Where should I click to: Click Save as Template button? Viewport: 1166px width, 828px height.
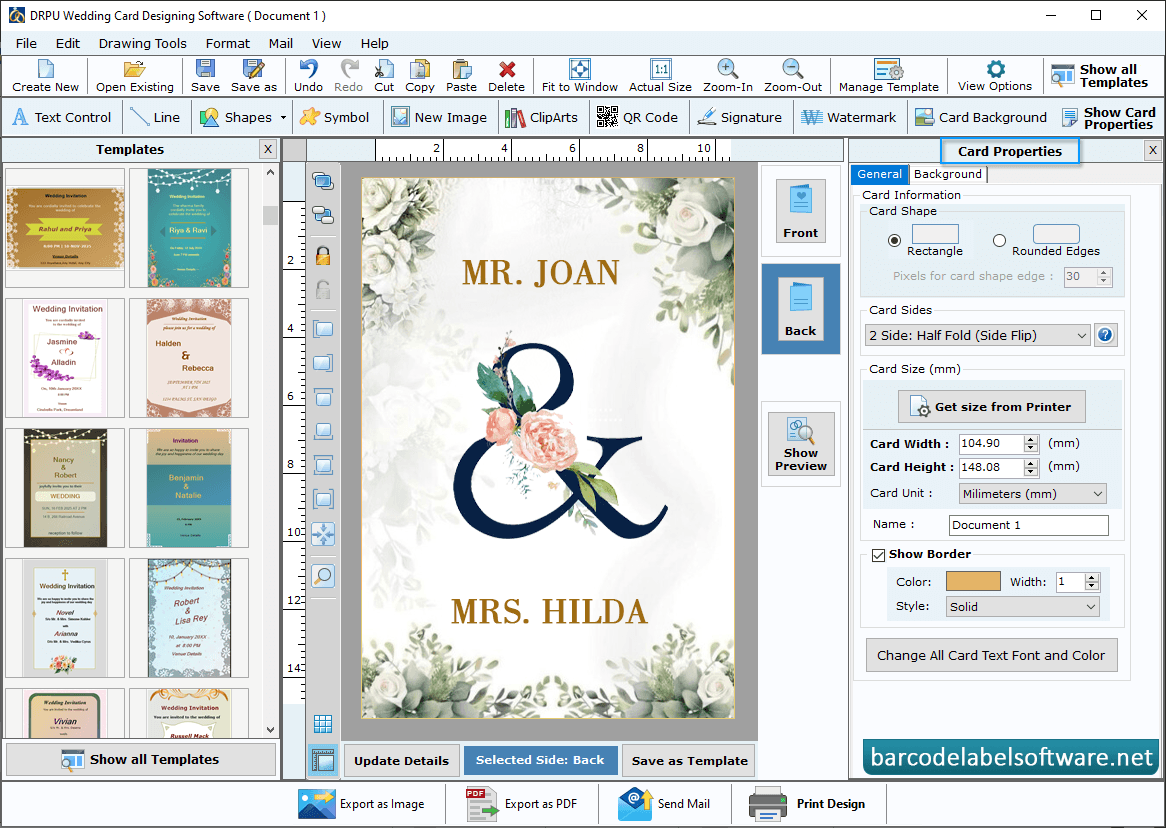[689, 760]
